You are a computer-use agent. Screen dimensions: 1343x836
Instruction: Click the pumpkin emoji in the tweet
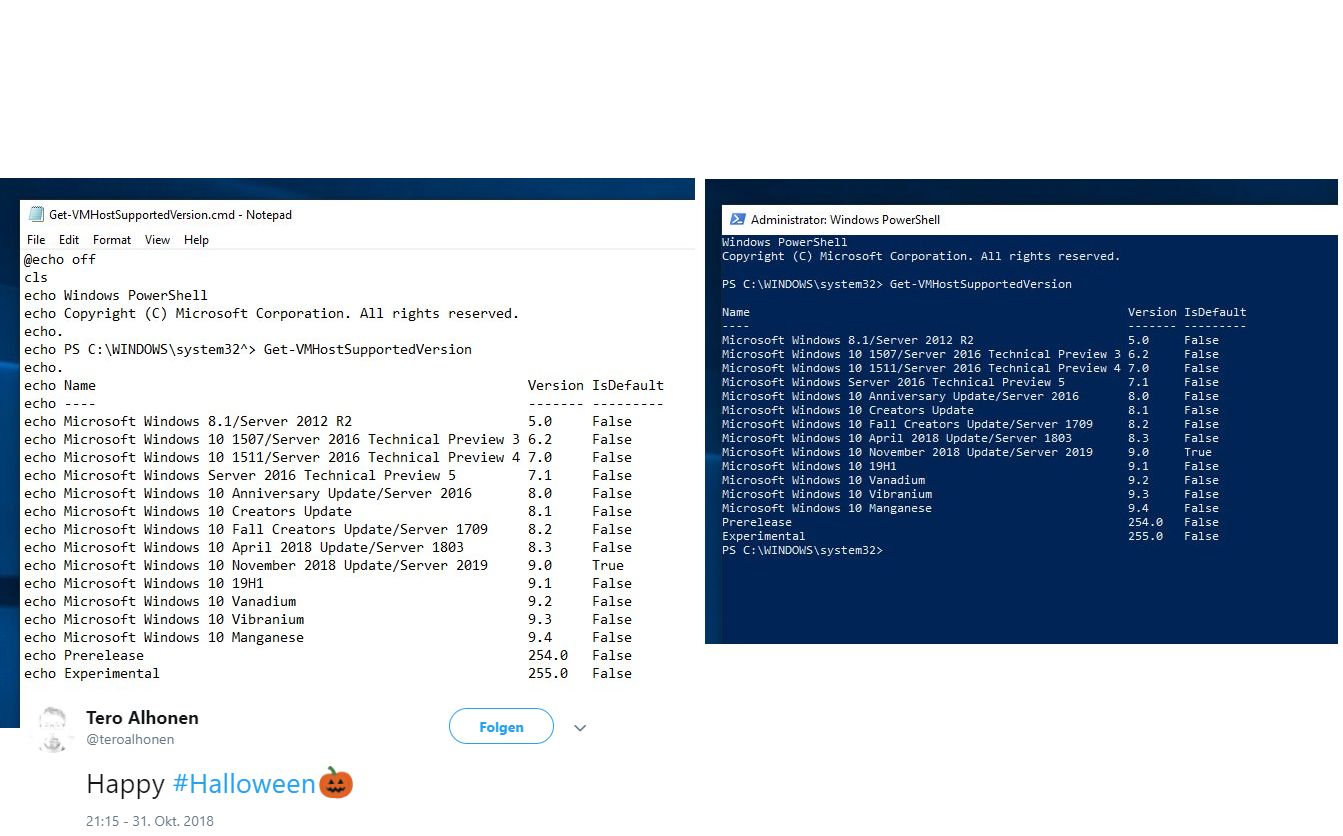pyautogui.click(x=336, y=783)
